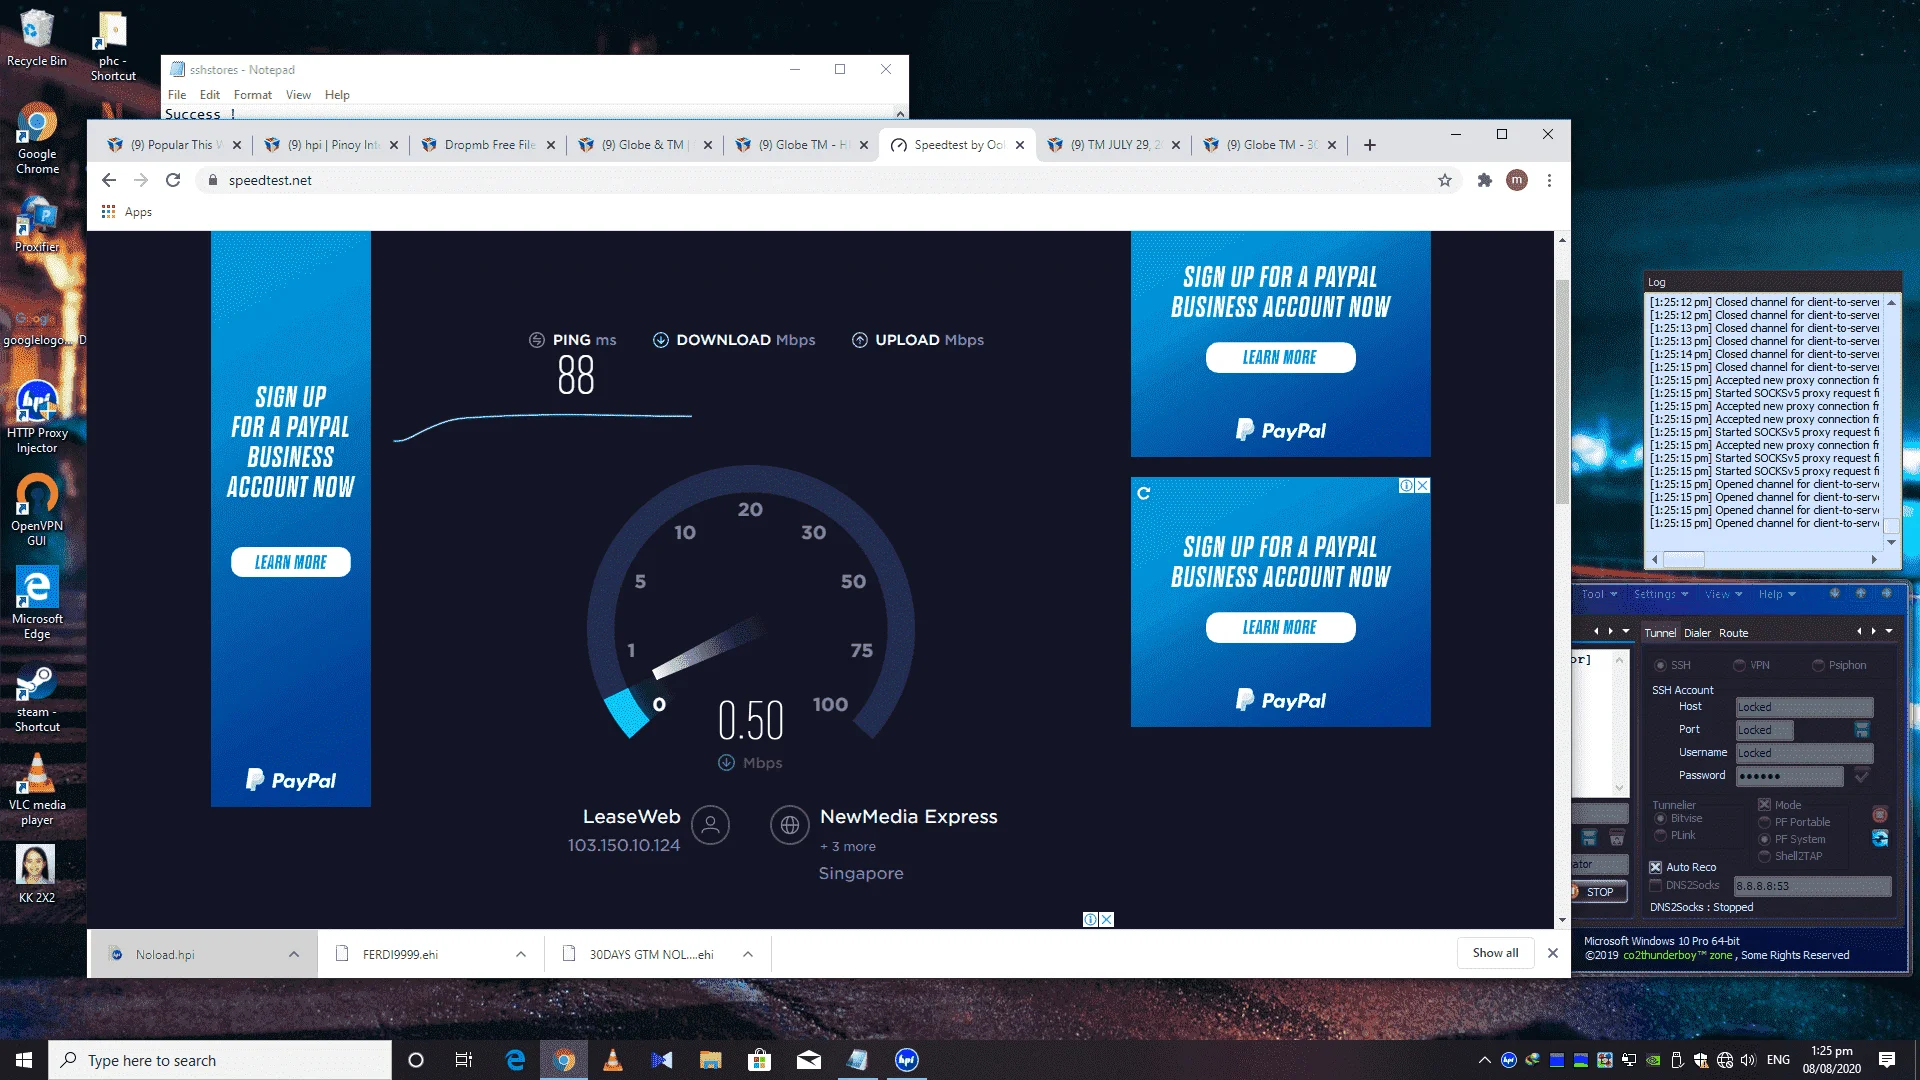Click the HPI icon in the taskbar
The height and width of the screenshot is (1080, 1920).
coord(906,1060)
